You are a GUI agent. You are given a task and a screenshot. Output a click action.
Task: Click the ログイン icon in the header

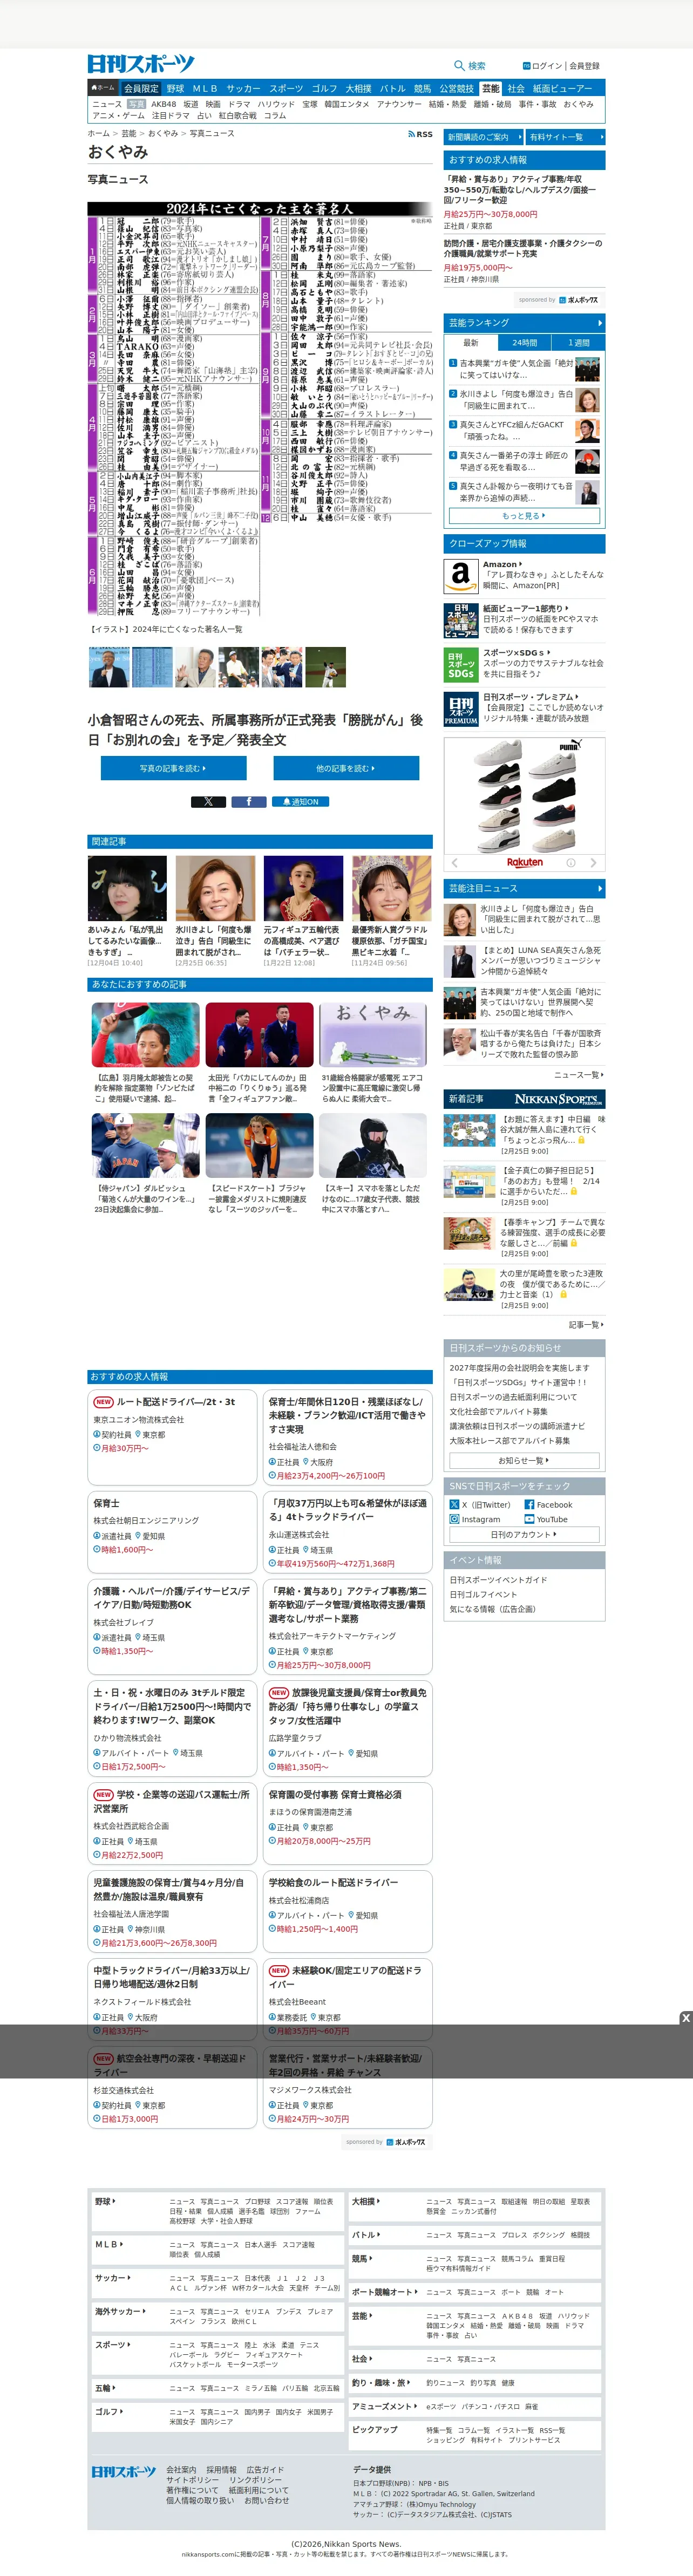pos(526,66)
